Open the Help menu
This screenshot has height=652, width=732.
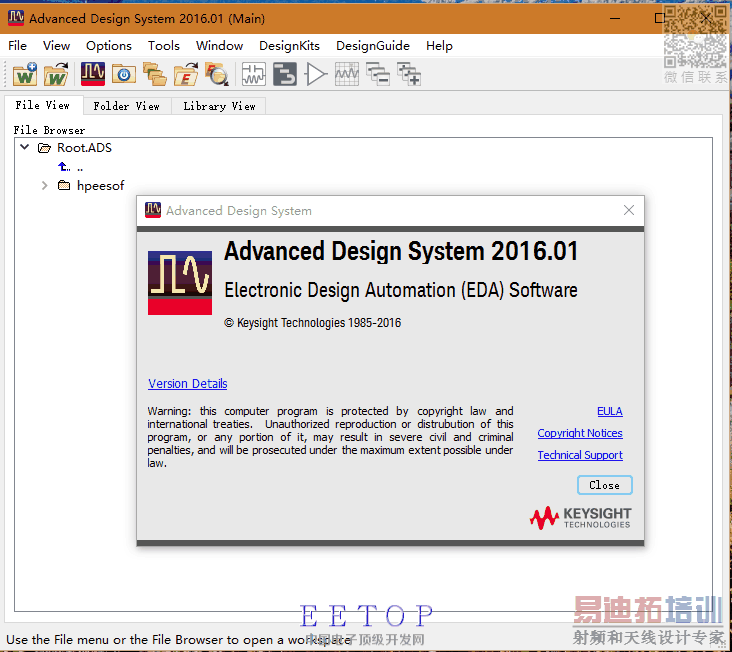[439, 46]
